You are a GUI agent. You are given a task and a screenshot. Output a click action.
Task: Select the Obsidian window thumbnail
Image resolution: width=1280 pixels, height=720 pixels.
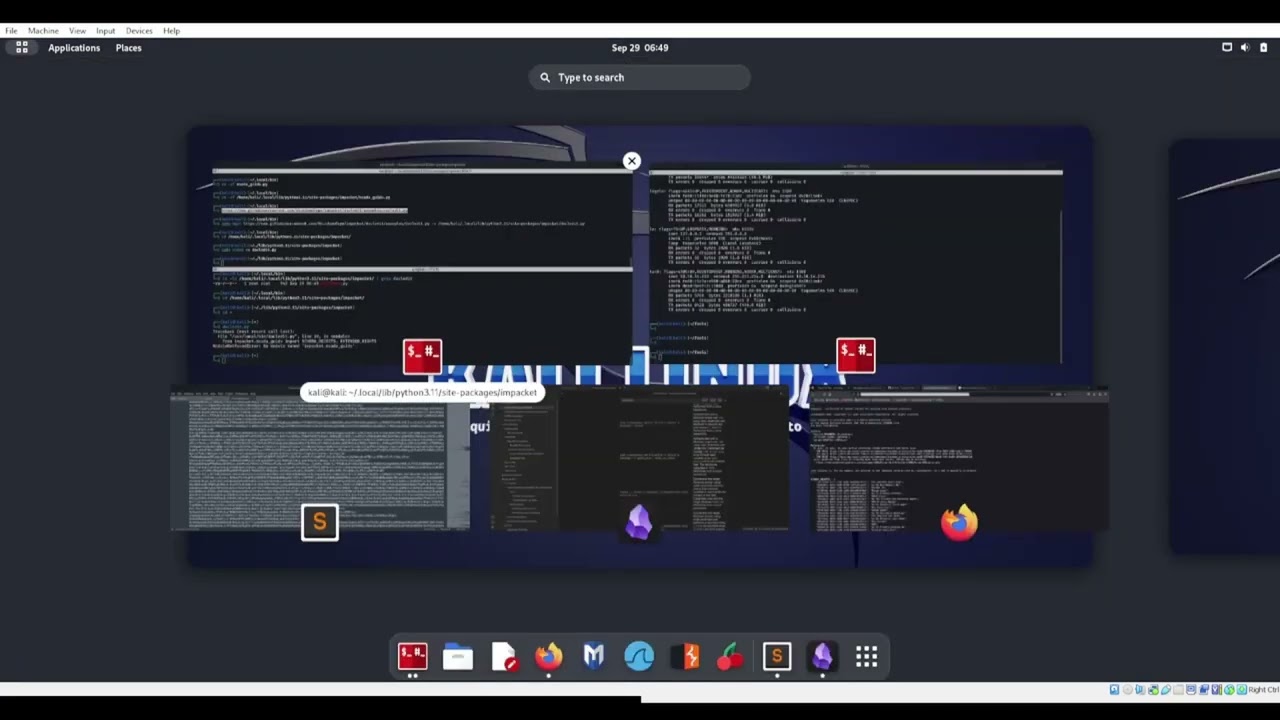tap(640, 460)
